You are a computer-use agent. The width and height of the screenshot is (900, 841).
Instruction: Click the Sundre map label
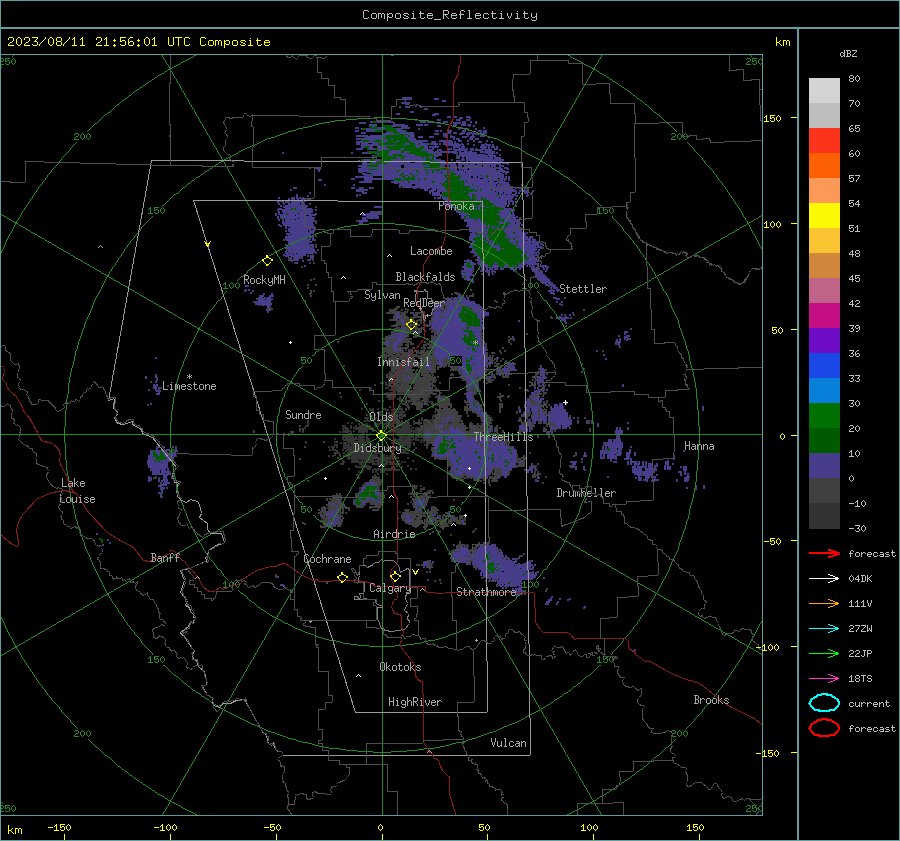[303, 414]
